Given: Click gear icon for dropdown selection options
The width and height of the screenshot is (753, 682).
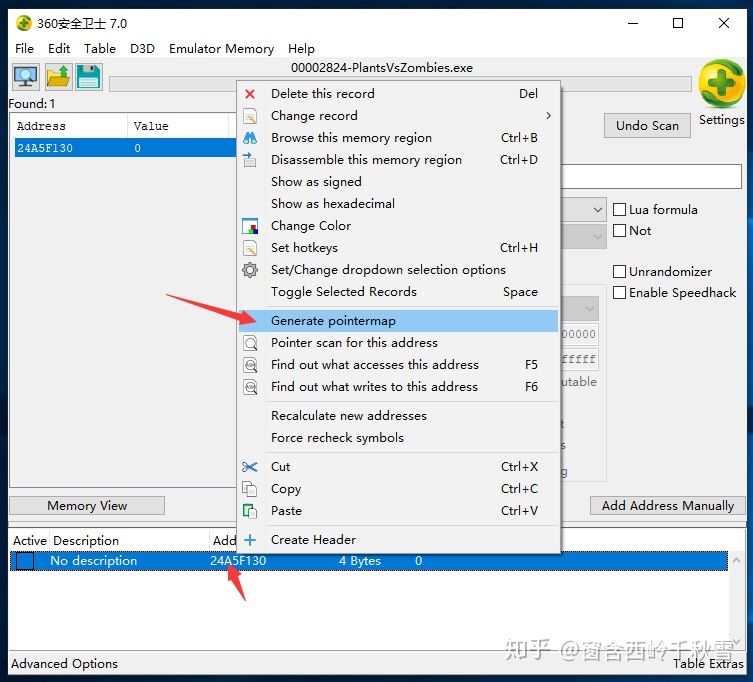Looking at the screenshot, I should point(250,270).
